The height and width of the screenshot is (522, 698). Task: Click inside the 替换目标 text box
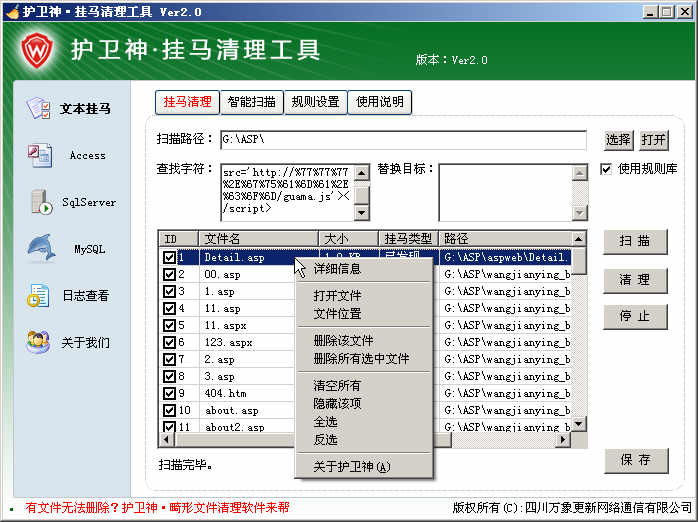pyautogui.click(x=505, y=192)
